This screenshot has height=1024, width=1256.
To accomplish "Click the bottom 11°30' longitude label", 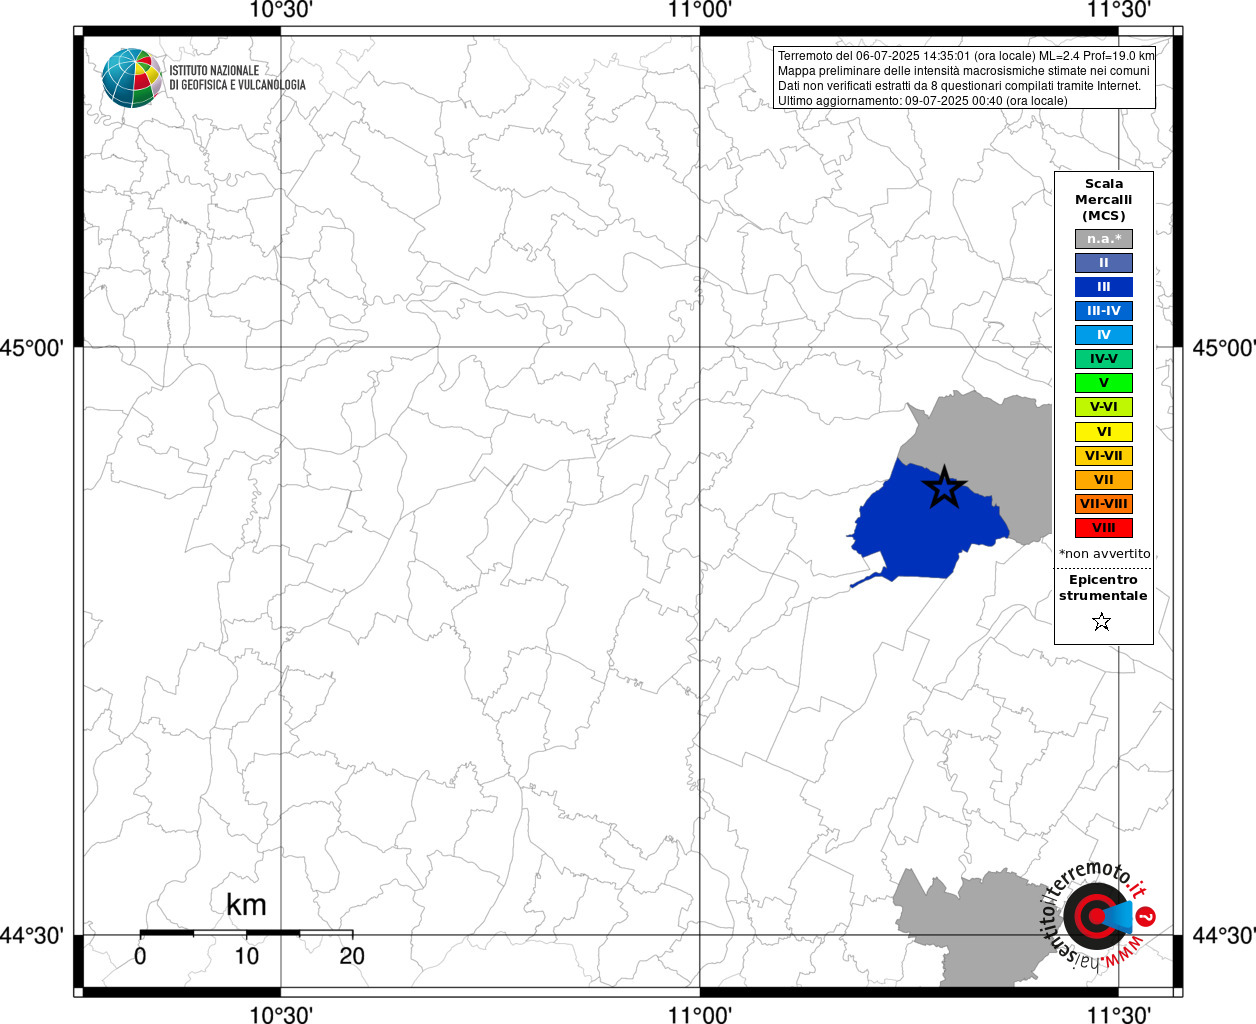I will pos(1119,1014).
